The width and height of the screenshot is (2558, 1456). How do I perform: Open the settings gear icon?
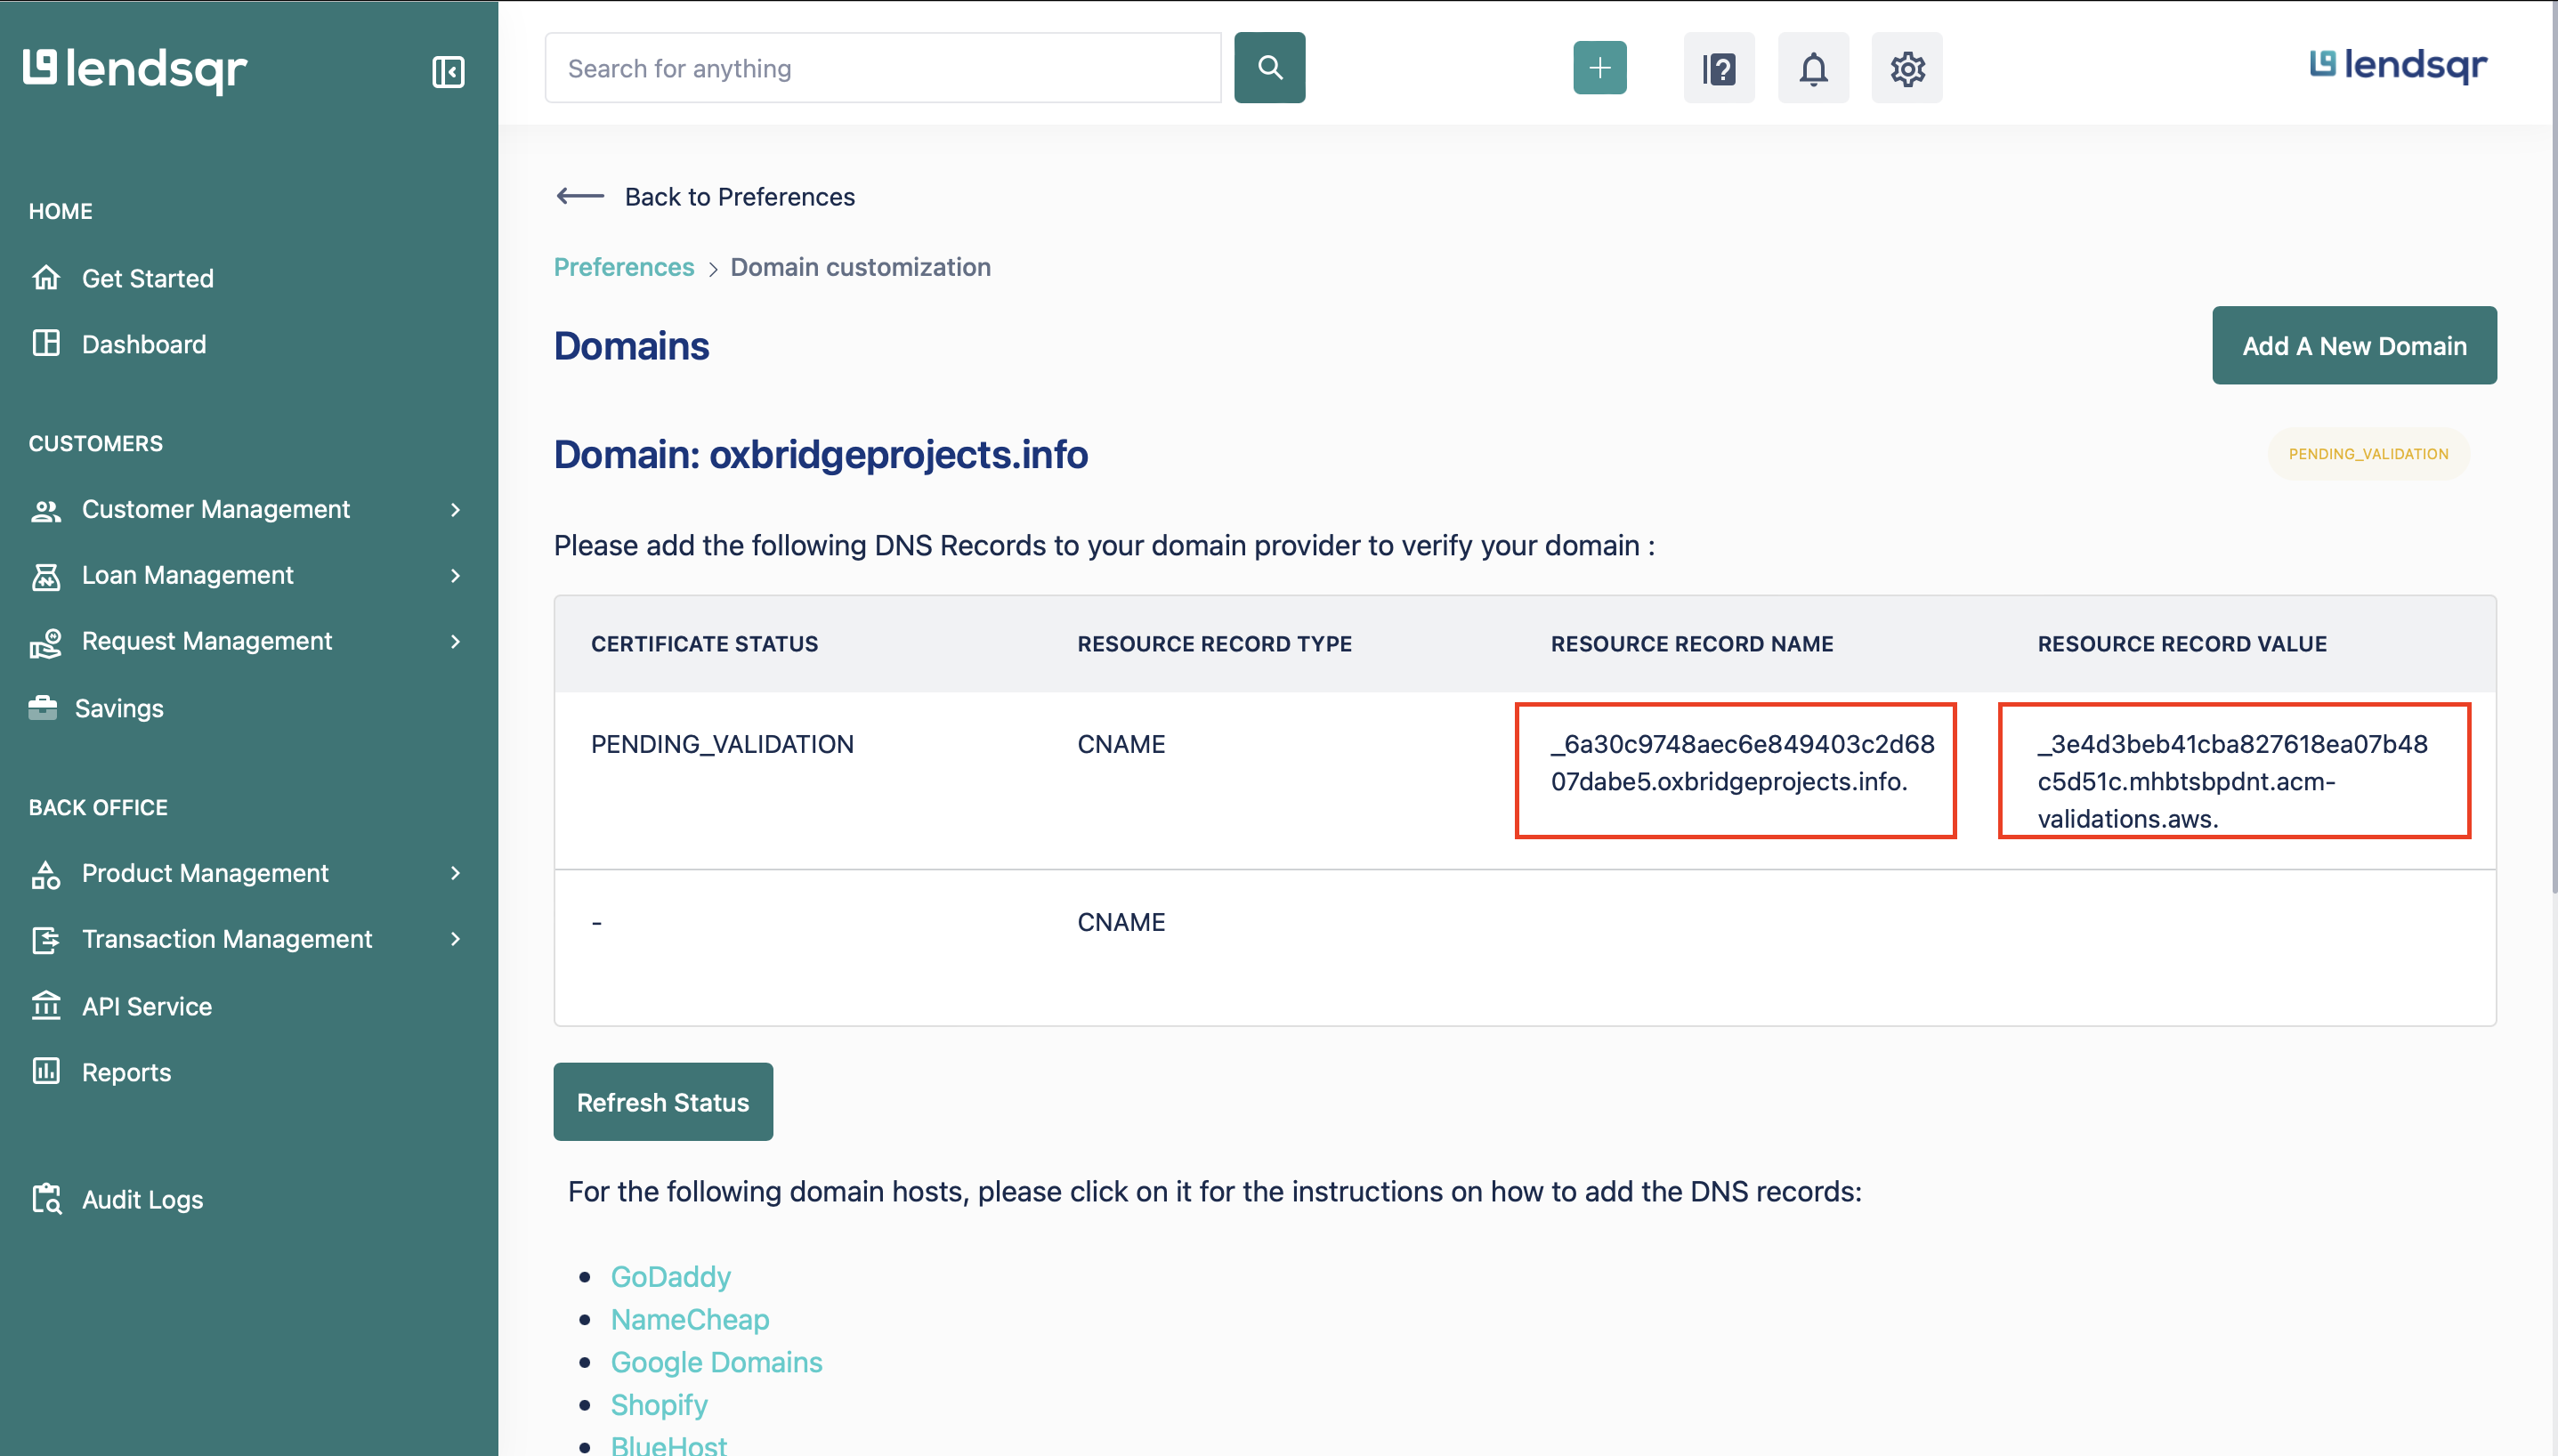coord(1906,68)
